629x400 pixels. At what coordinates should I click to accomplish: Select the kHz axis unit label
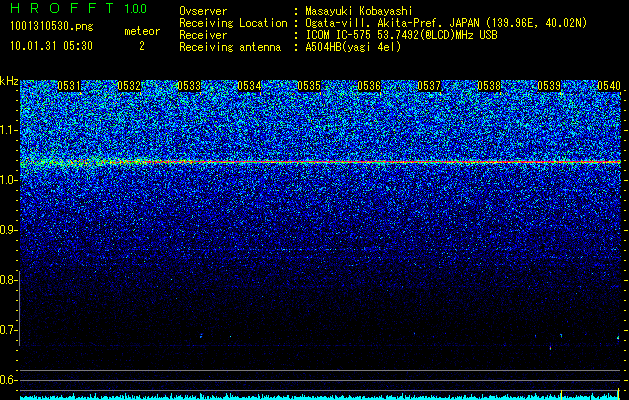coord(9,81)
